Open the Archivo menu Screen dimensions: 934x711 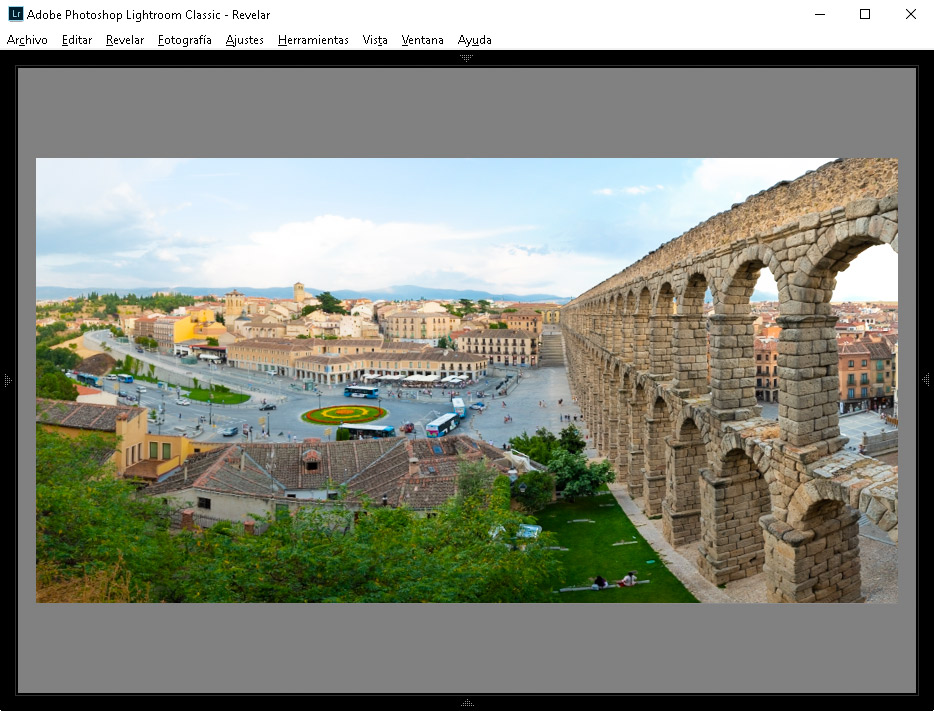tap(27, 40)
